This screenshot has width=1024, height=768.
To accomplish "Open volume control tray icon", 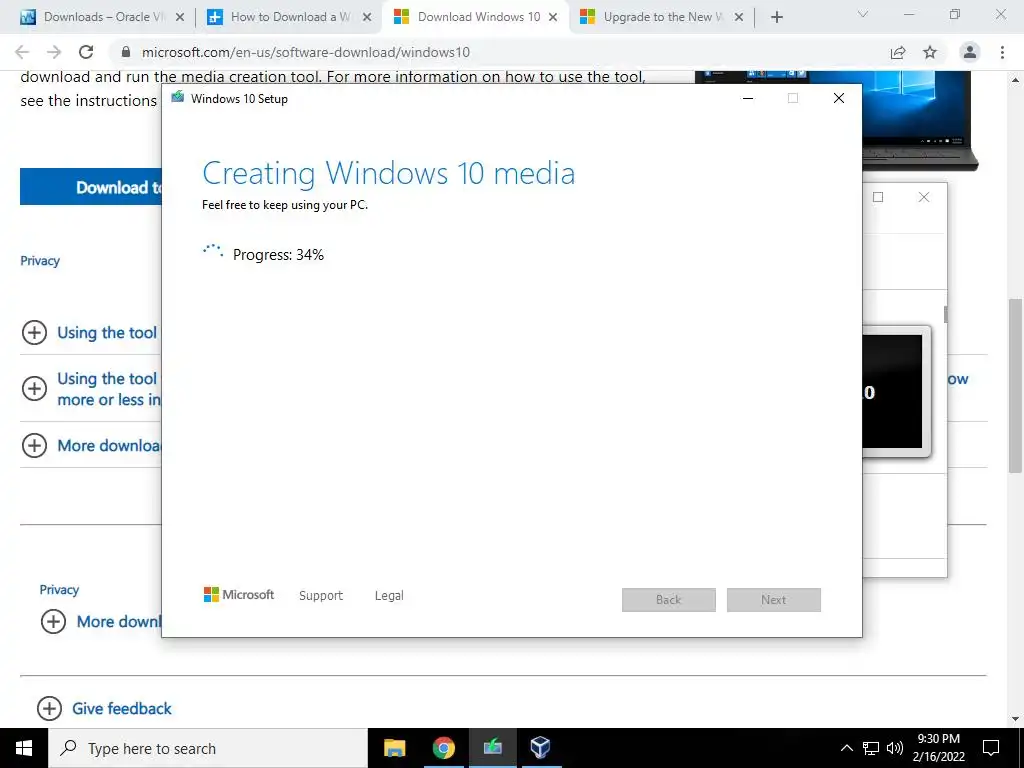I will (x=895, y=748).
